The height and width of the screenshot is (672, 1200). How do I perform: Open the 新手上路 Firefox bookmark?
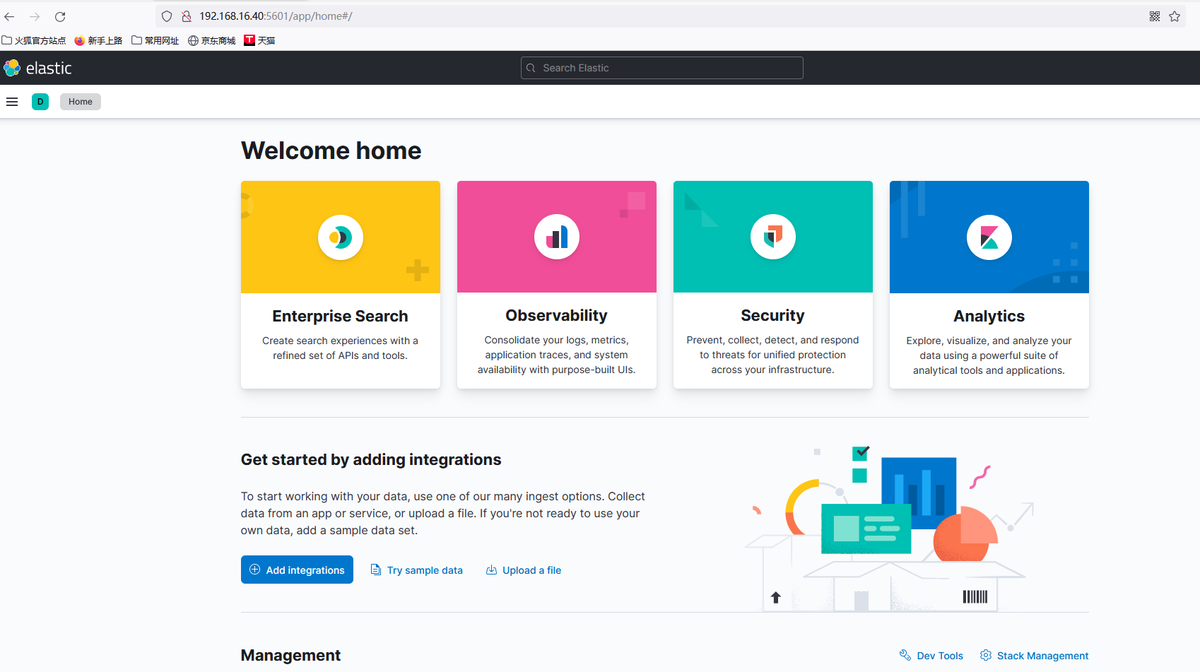coord(98,41)
